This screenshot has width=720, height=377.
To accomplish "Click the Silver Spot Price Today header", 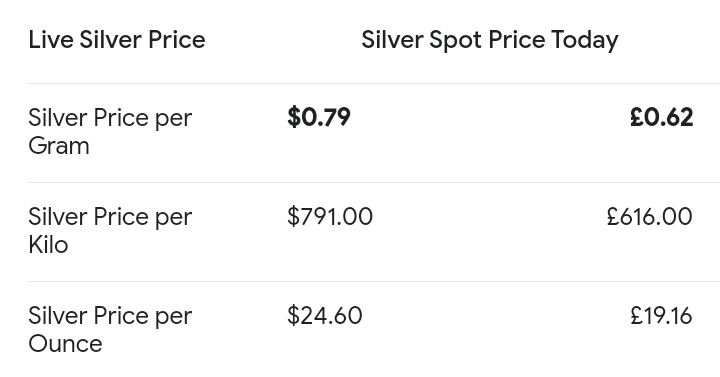I will [x=489, y=40].
